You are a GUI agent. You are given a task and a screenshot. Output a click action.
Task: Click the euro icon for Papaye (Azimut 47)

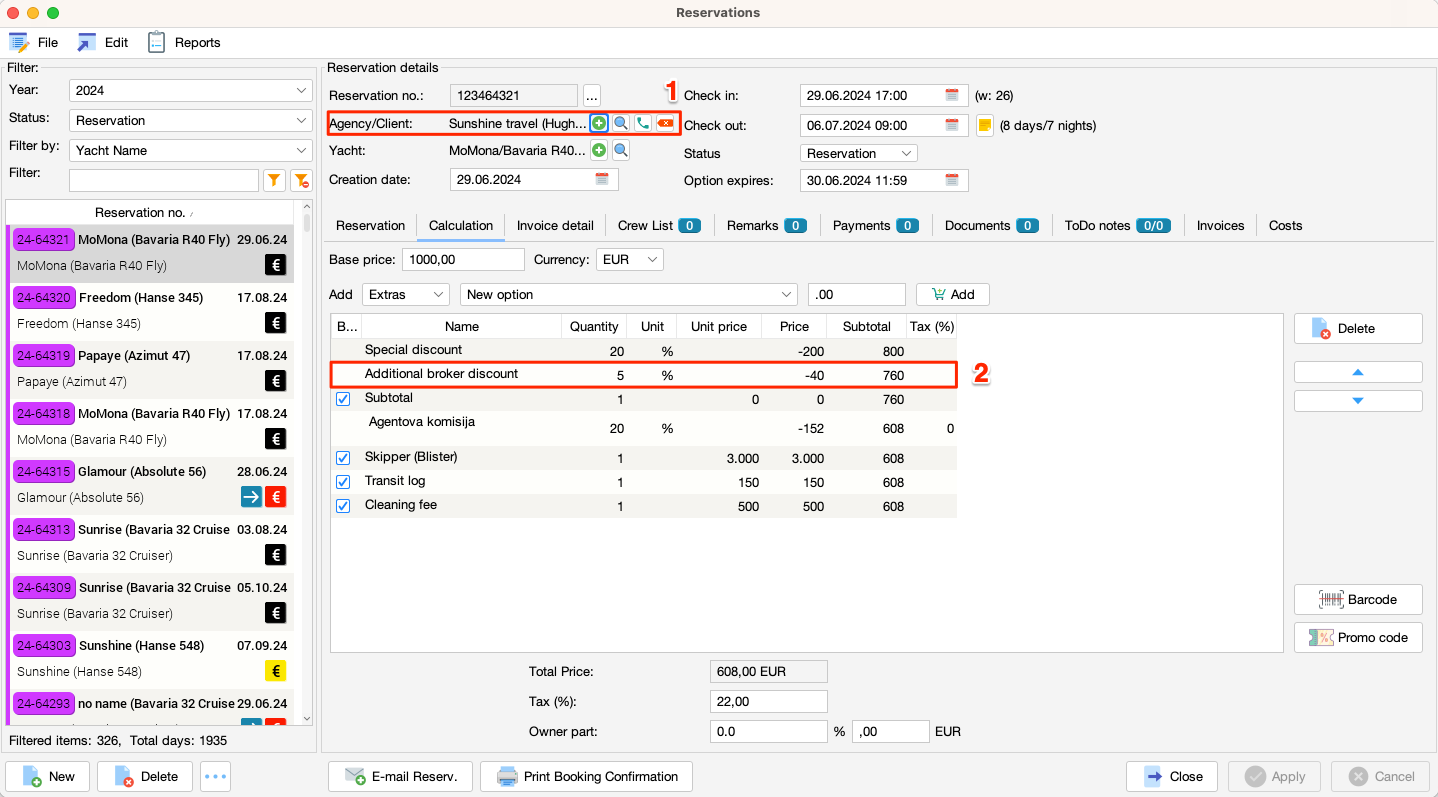(x=277, y=381)
